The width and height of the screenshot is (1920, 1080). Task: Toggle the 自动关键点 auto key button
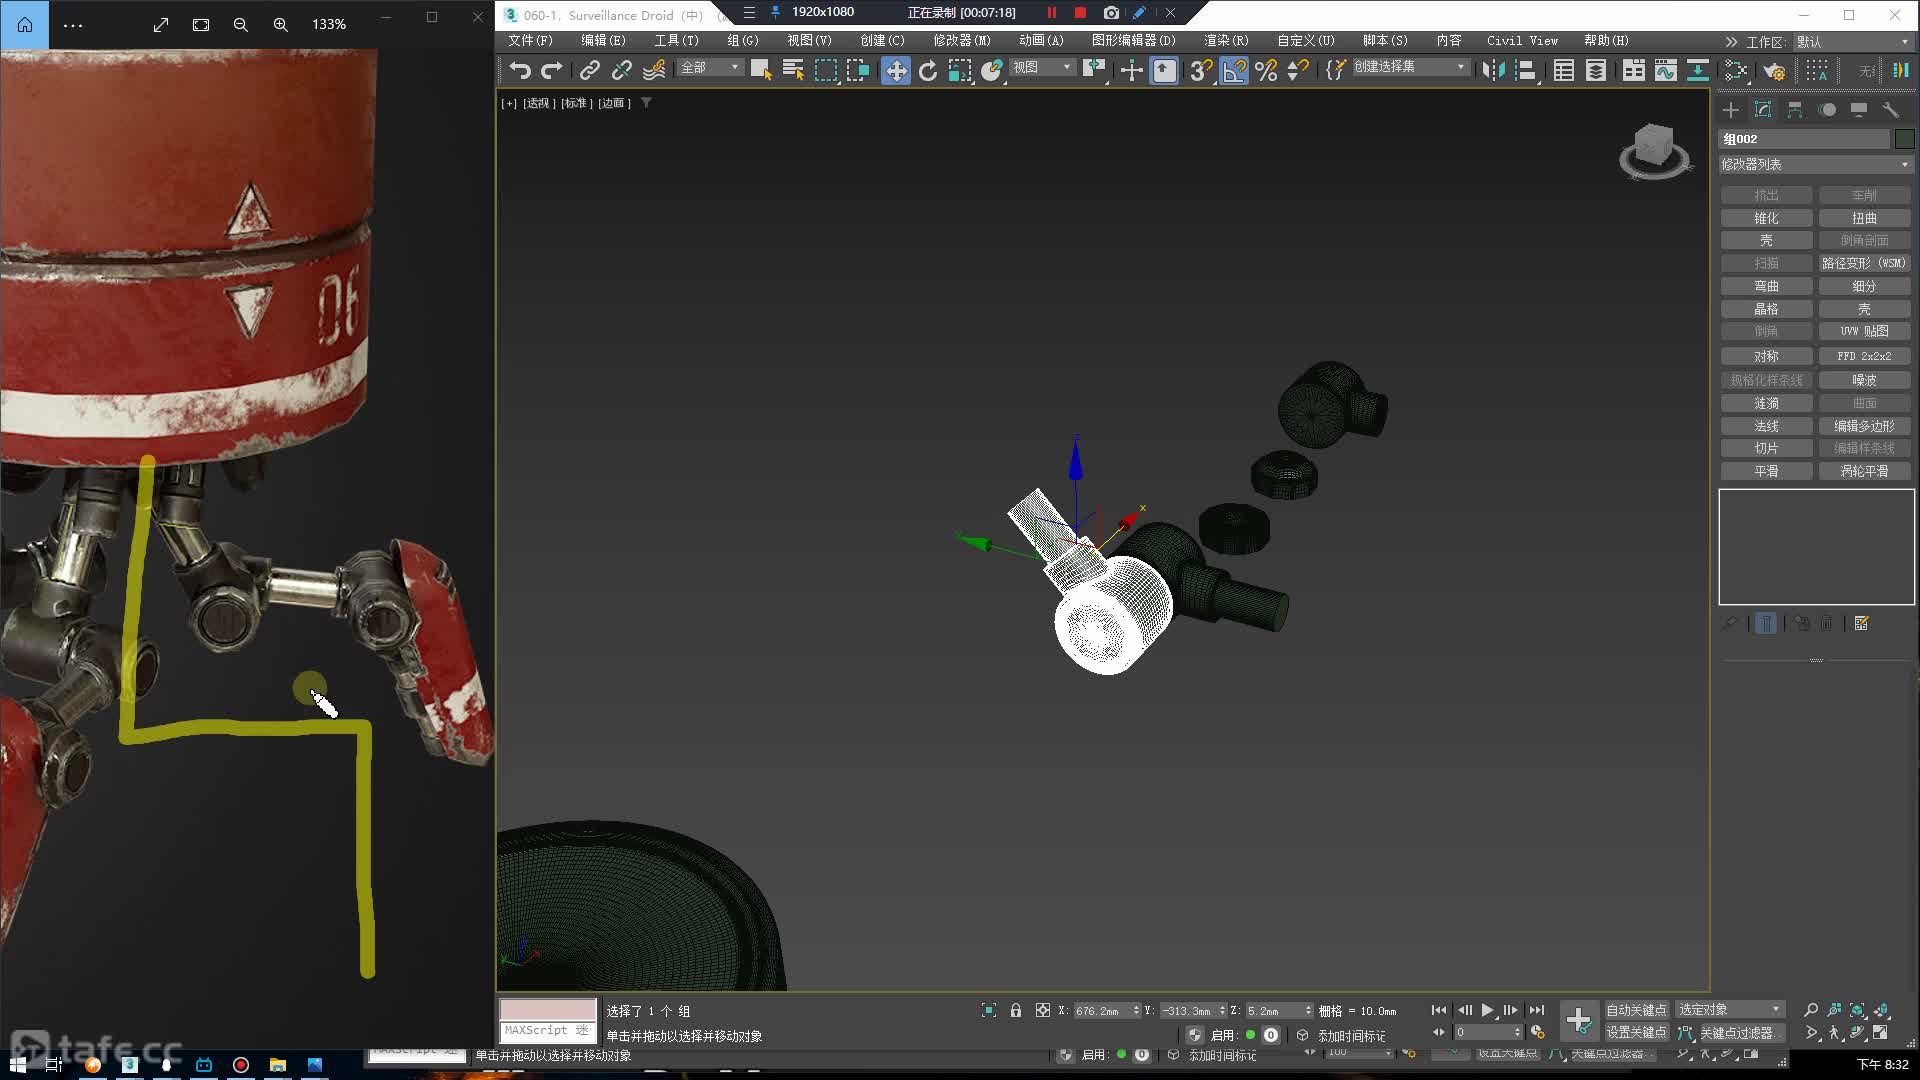click(1636, 1010)
